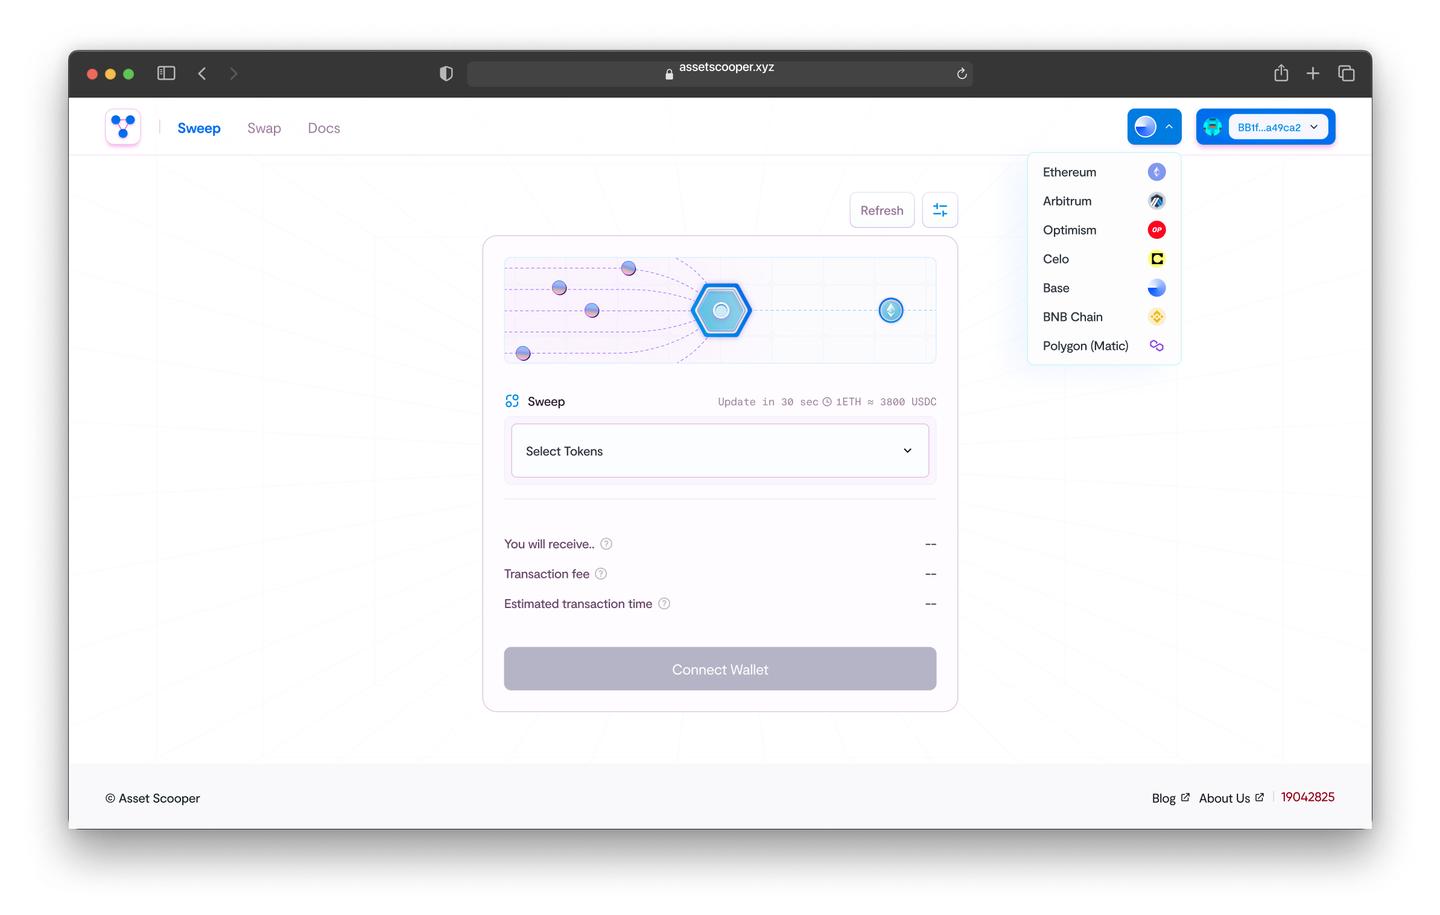Image resolution: width=1440 pixels, height=915 pixels.
Task: Show Safari tab overview
Action: pyautogui.click(x=1346, y=73)
